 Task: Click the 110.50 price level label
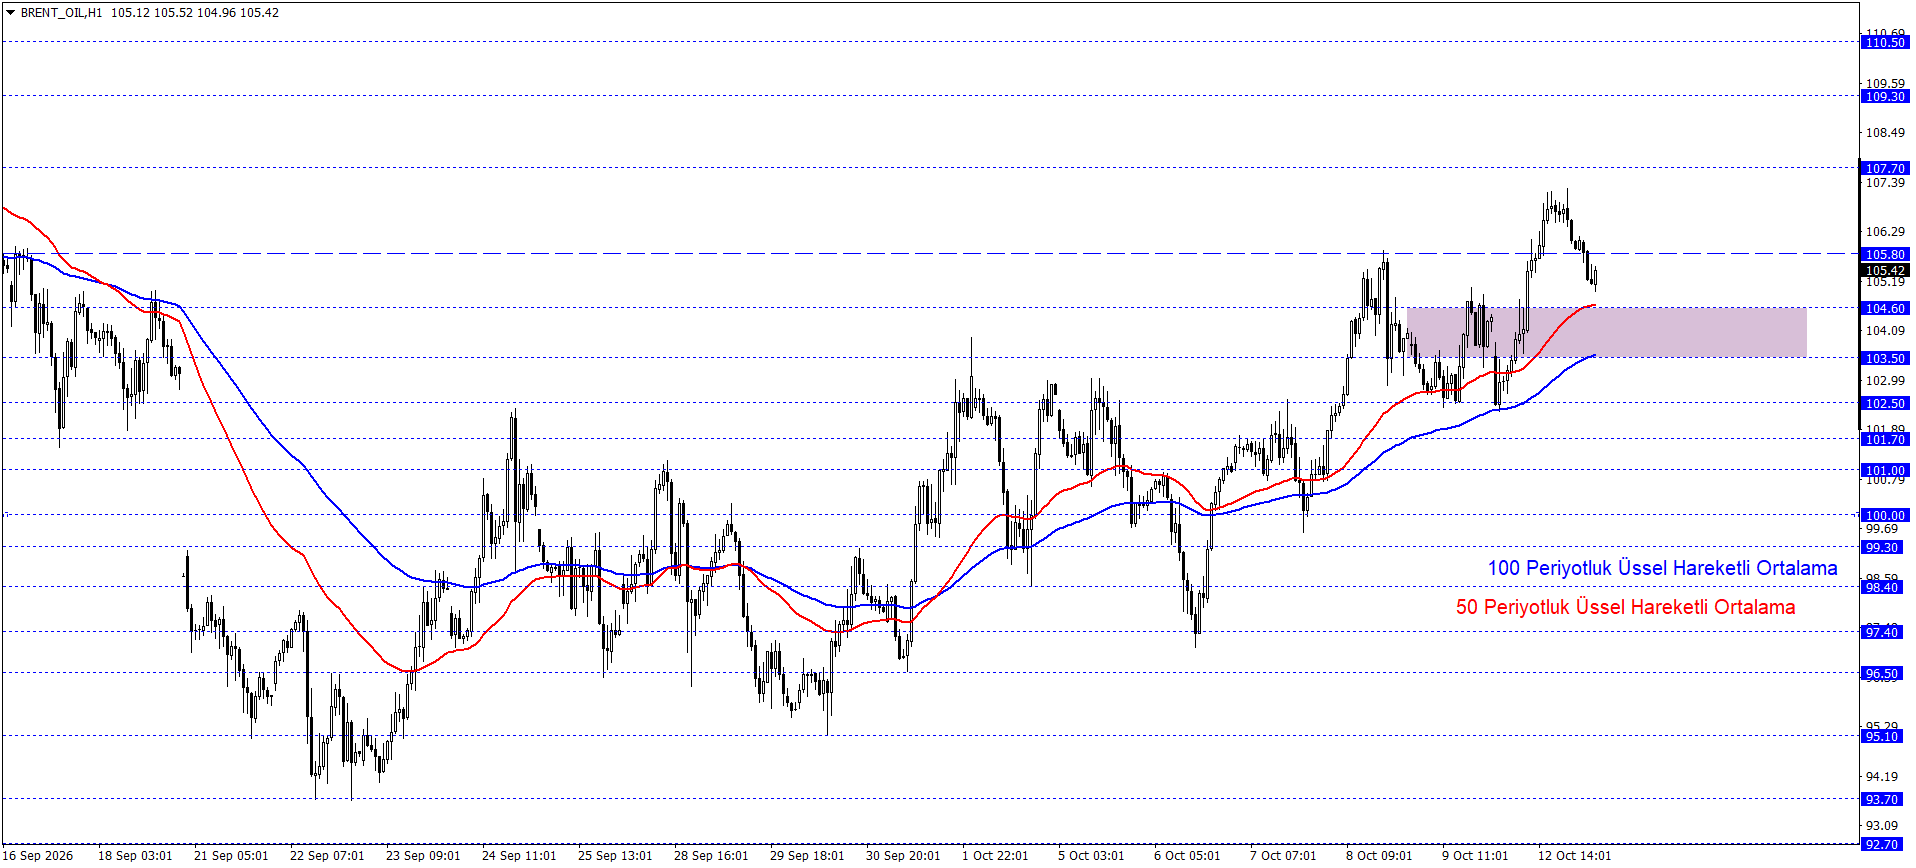click(1885, 42)
